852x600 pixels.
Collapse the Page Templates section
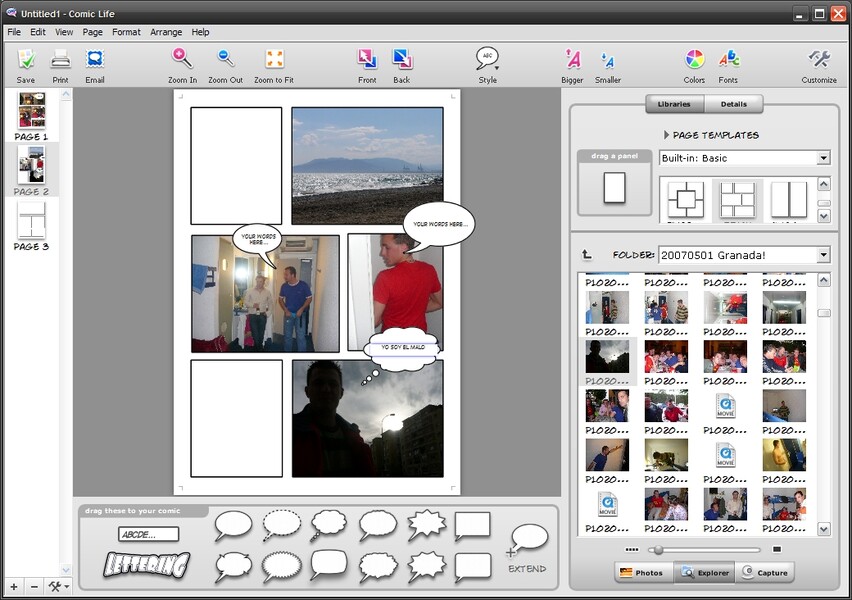pos(667,135)
